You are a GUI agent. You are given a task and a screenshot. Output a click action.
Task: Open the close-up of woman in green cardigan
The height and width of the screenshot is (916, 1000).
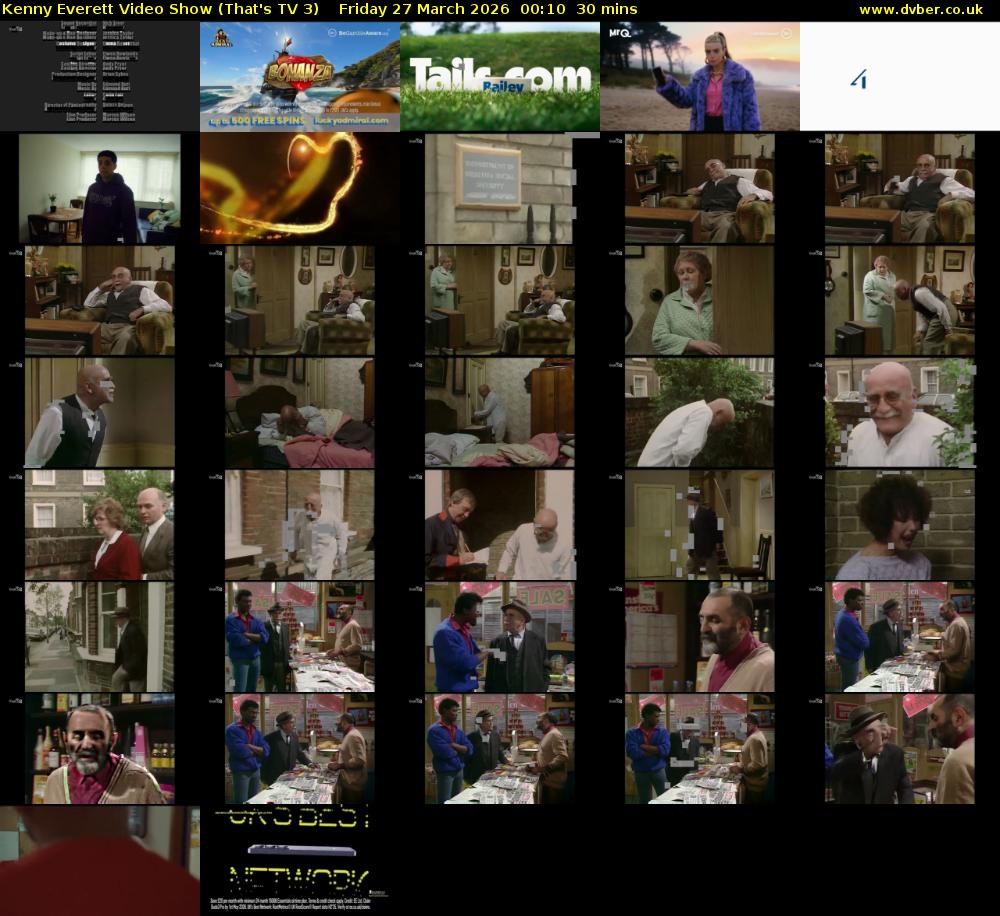tap(700, 300)
